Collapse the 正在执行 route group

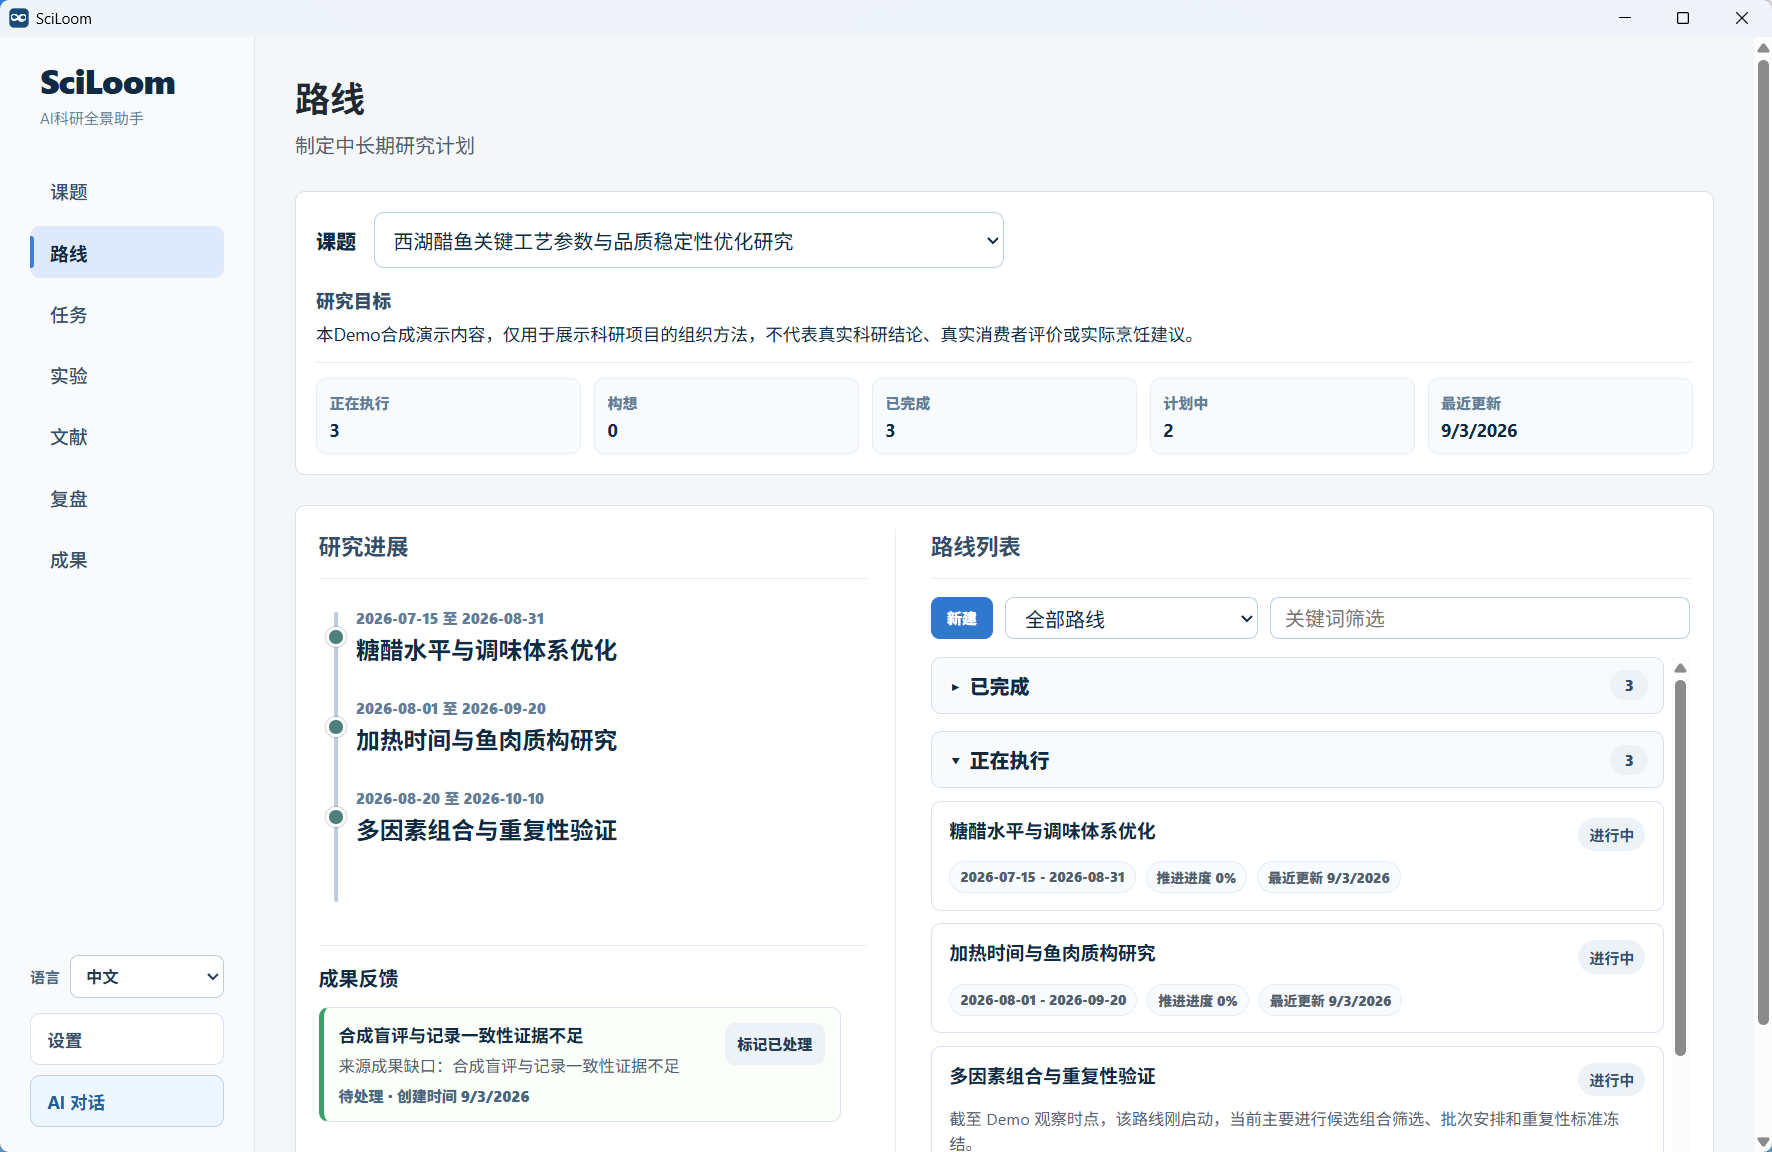click(1297, 760)
